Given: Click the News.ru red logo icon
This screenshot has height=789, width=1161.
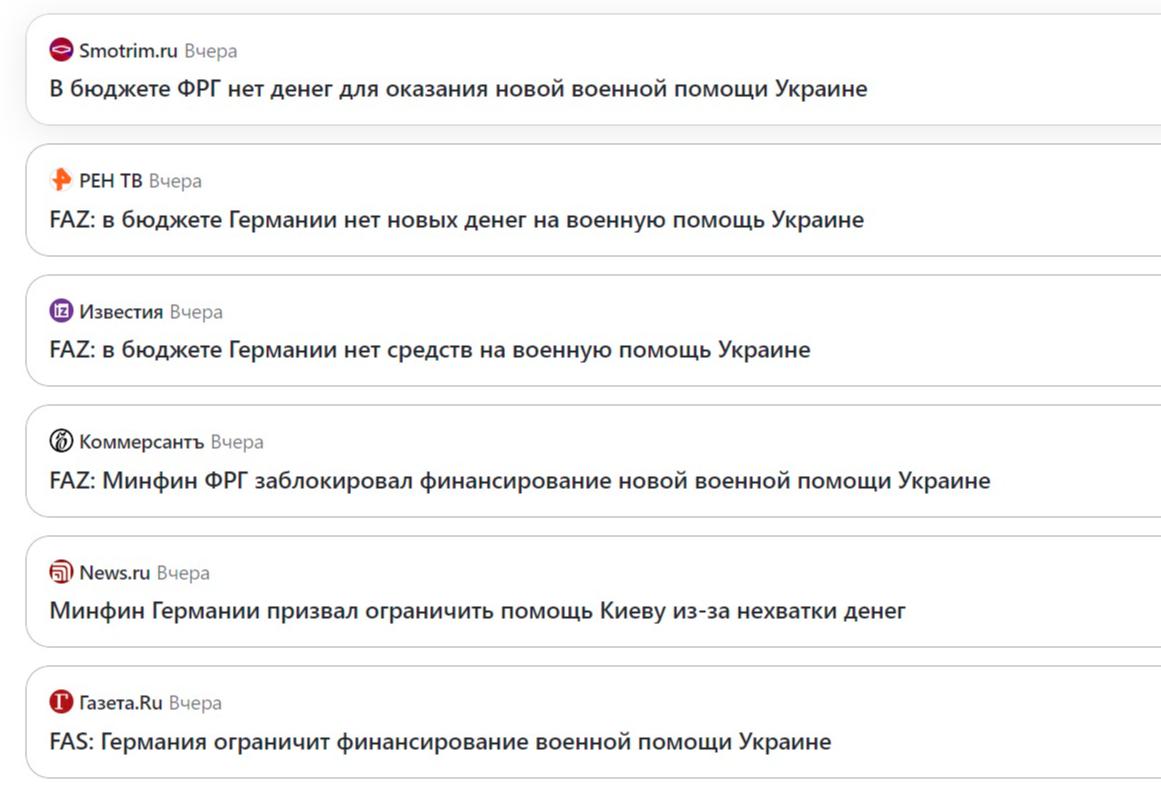Looking at the screenshot, I should [61, 573].
